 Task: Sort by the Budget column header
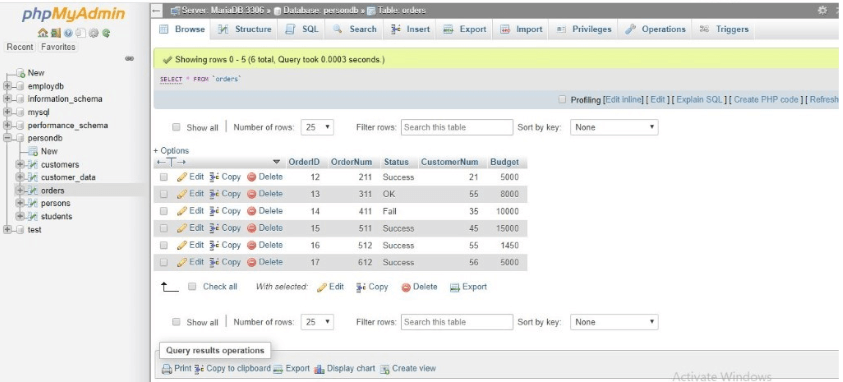(x=504, y=162)
